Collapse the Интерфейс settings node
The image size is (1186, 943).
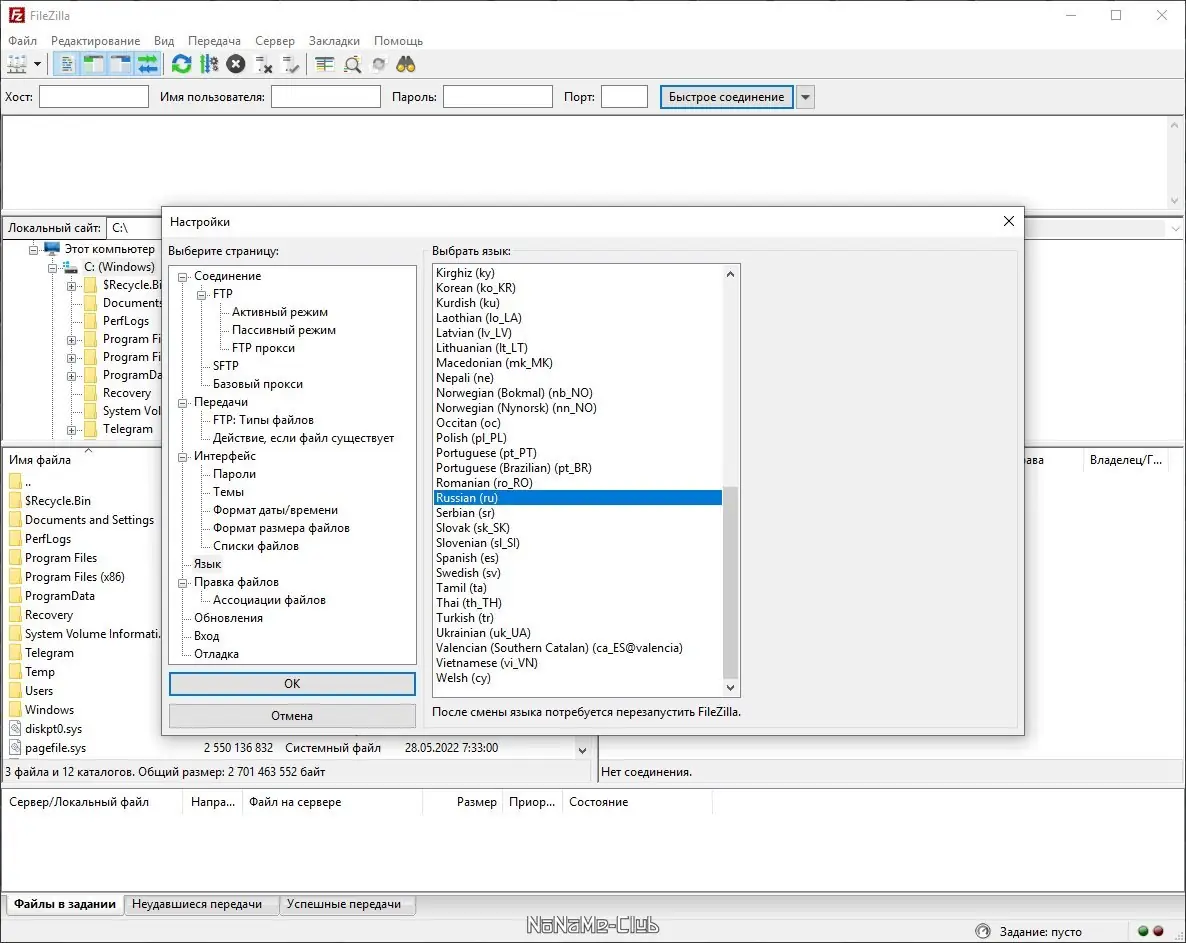182,457
